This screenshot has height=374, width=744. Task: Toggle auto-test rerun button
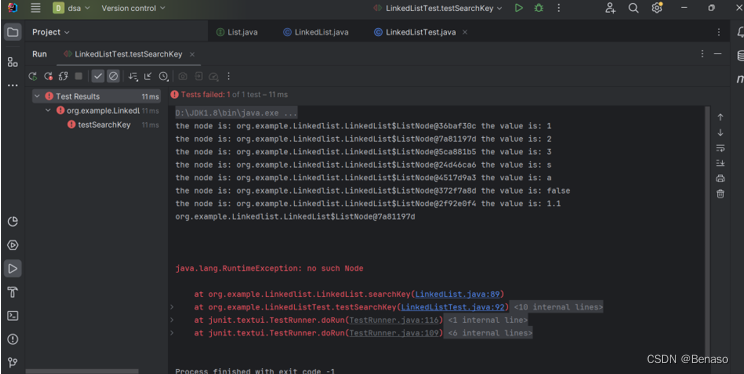point(63,76)
